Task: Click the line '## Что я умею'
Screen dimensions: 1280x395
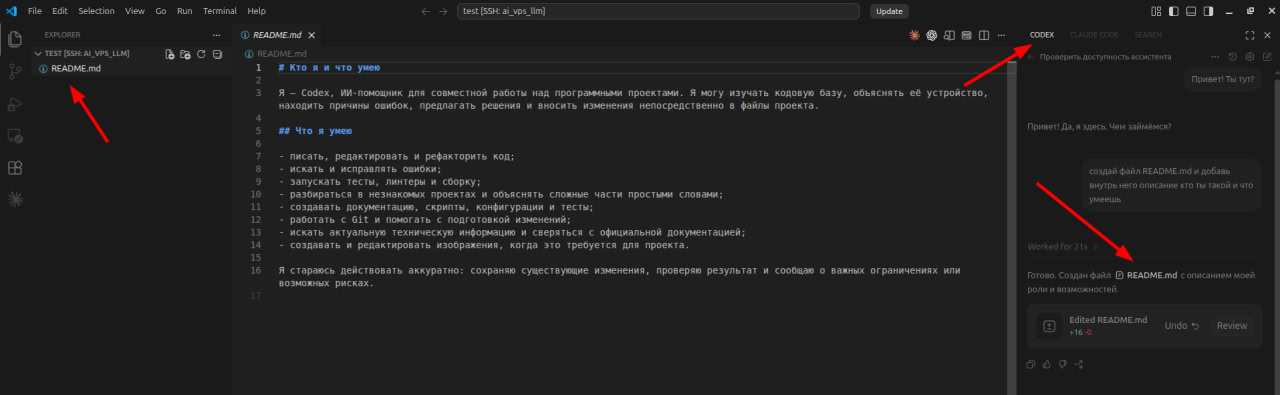Action: [315, 131]
